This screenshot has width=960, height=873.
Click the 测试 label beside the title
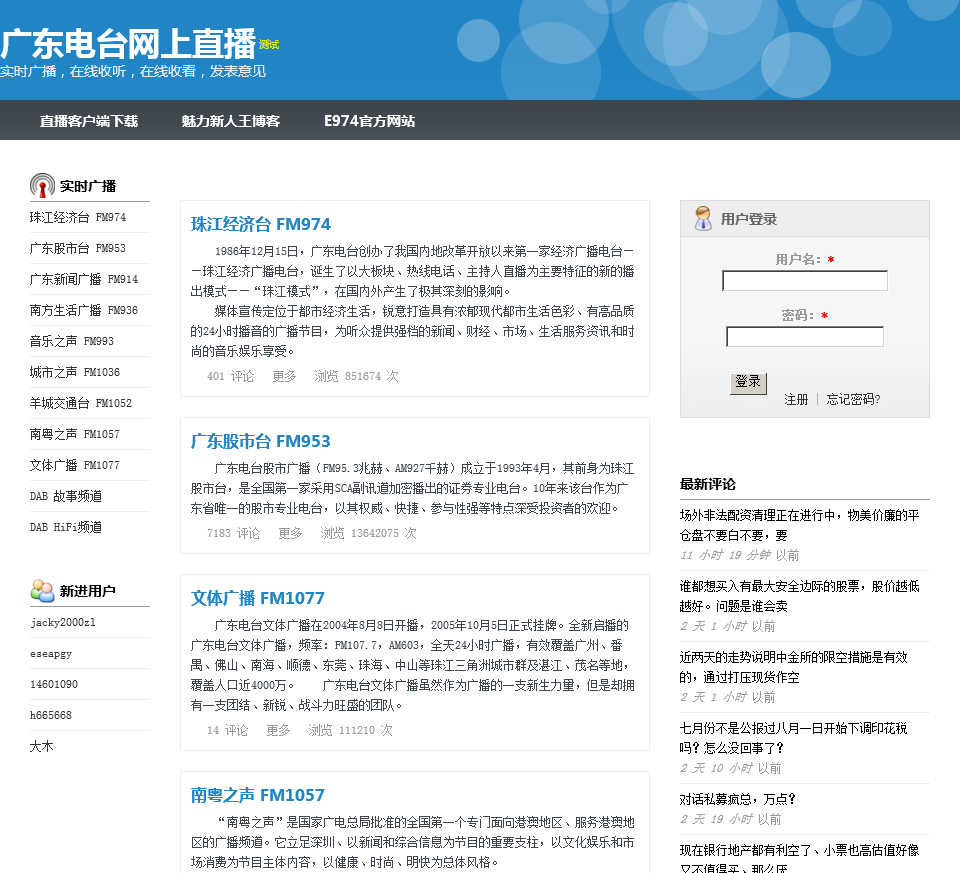pyautogui.click(x=269, y=45)
